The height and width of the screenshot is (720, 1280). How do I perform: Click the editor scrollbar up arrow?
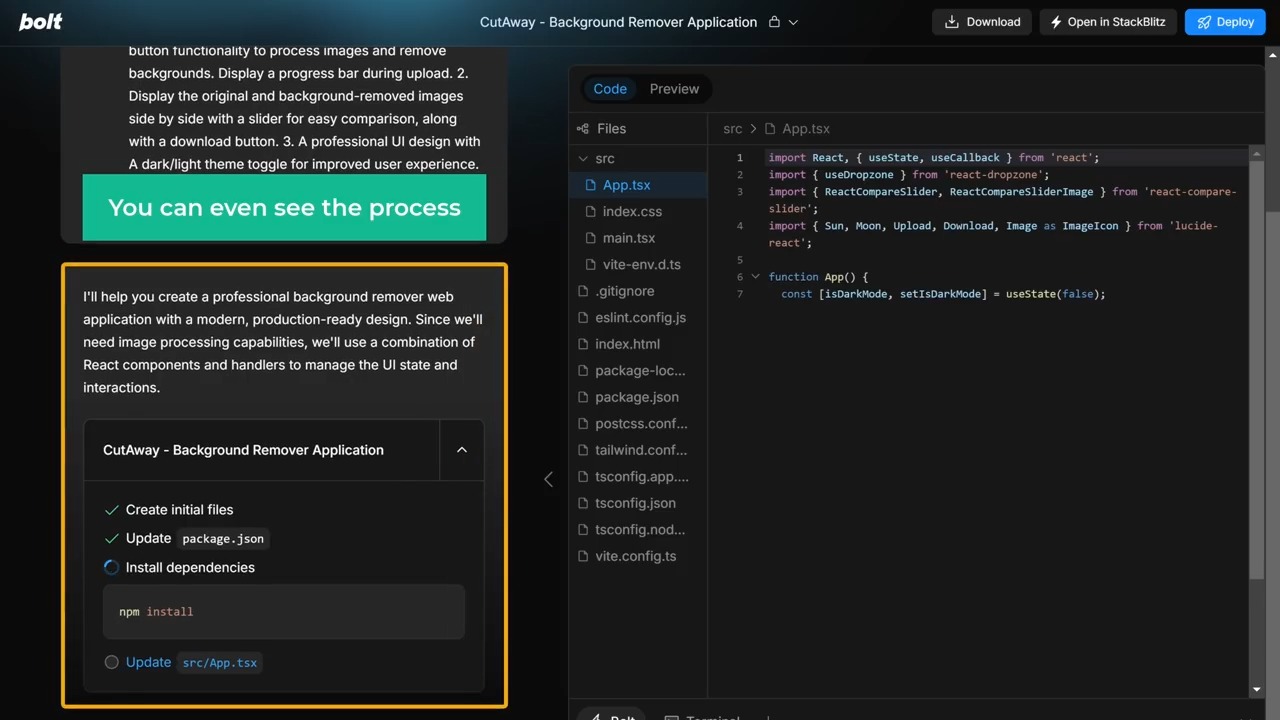1257,153
